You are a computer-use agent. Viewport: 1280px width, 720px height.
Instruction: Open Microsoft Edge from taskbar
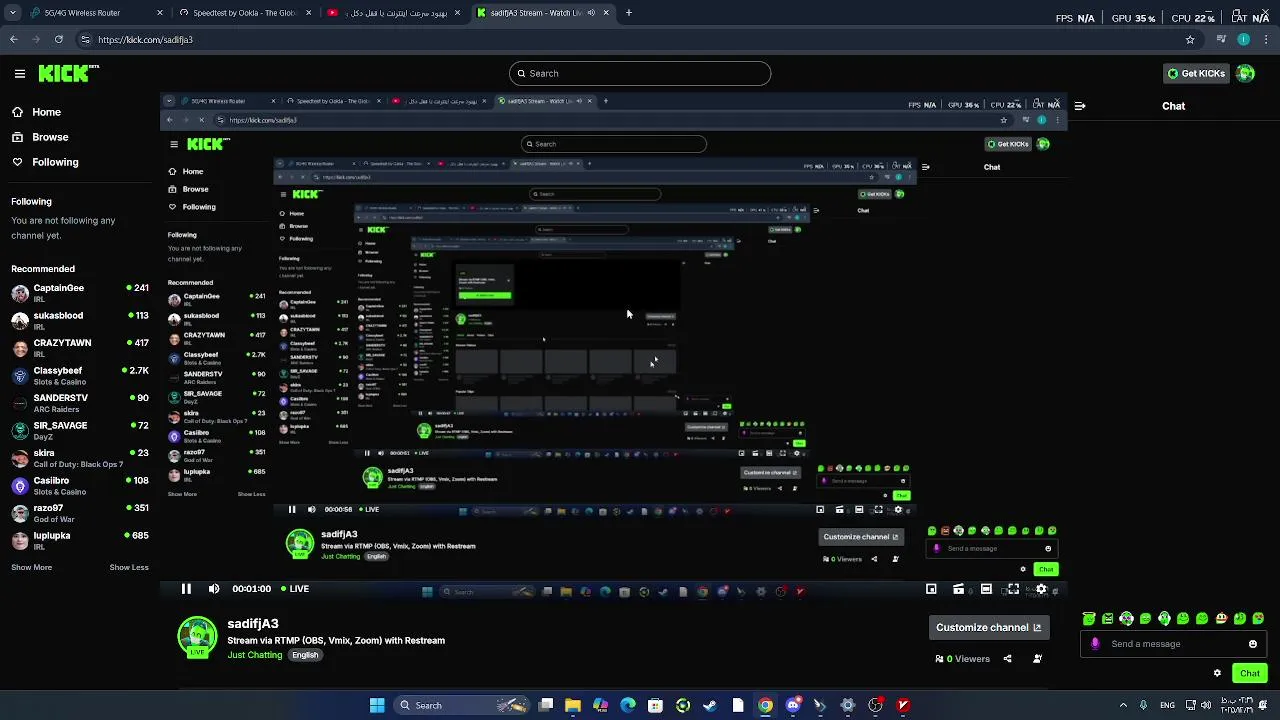(x=628, y=705)
